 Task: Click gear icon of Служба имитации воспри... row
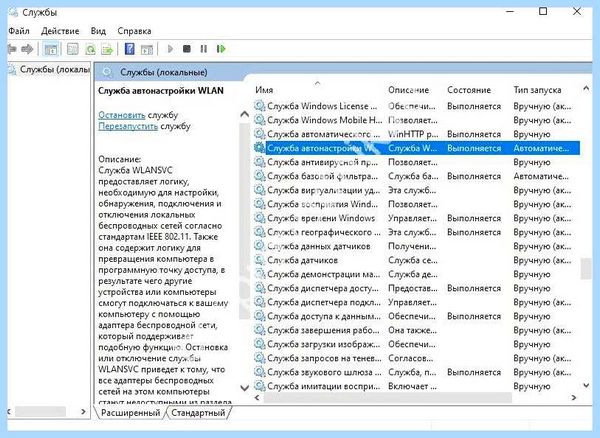[260, 386]
